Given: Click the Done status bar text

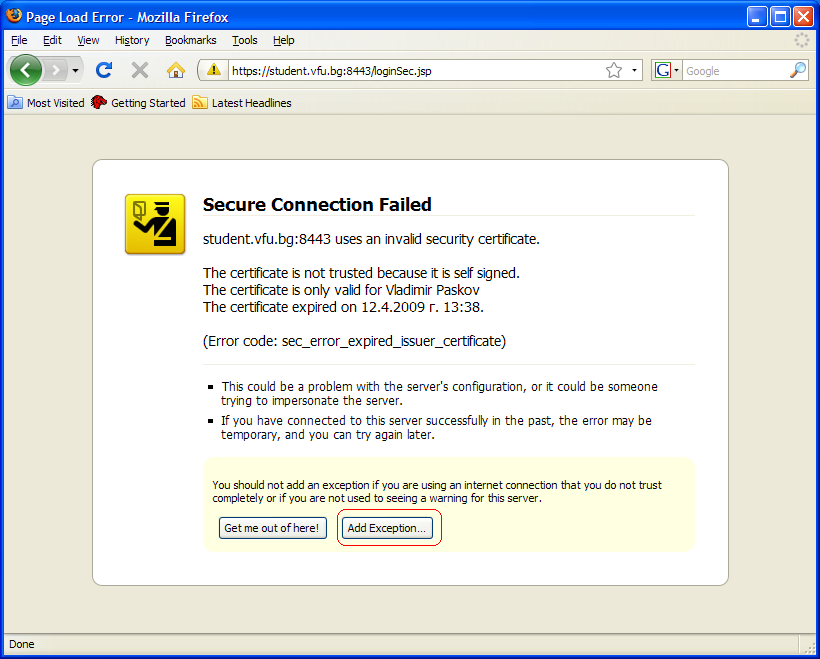Looking at the screenshot, I should [22, 644].
